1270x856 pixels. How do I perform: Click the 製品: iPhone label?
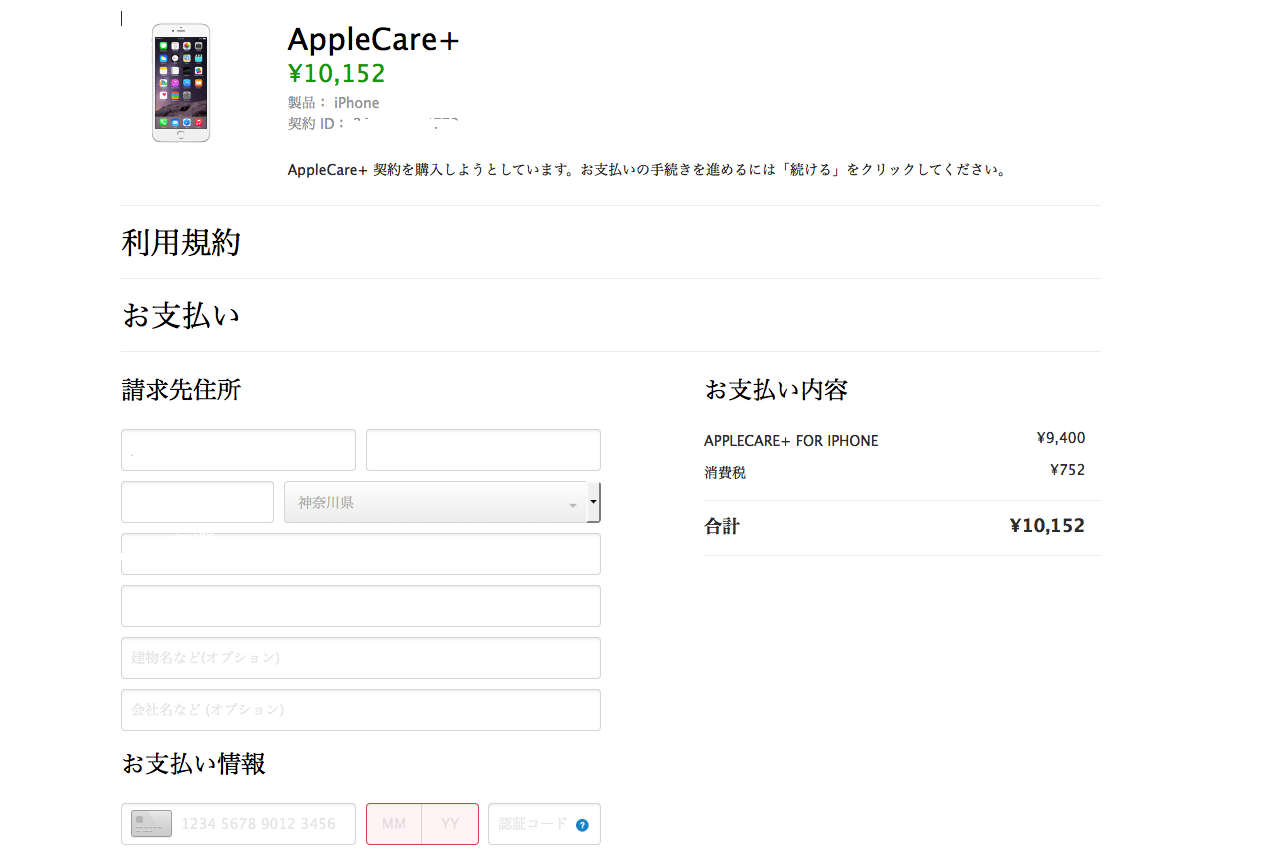click(333, 103)
